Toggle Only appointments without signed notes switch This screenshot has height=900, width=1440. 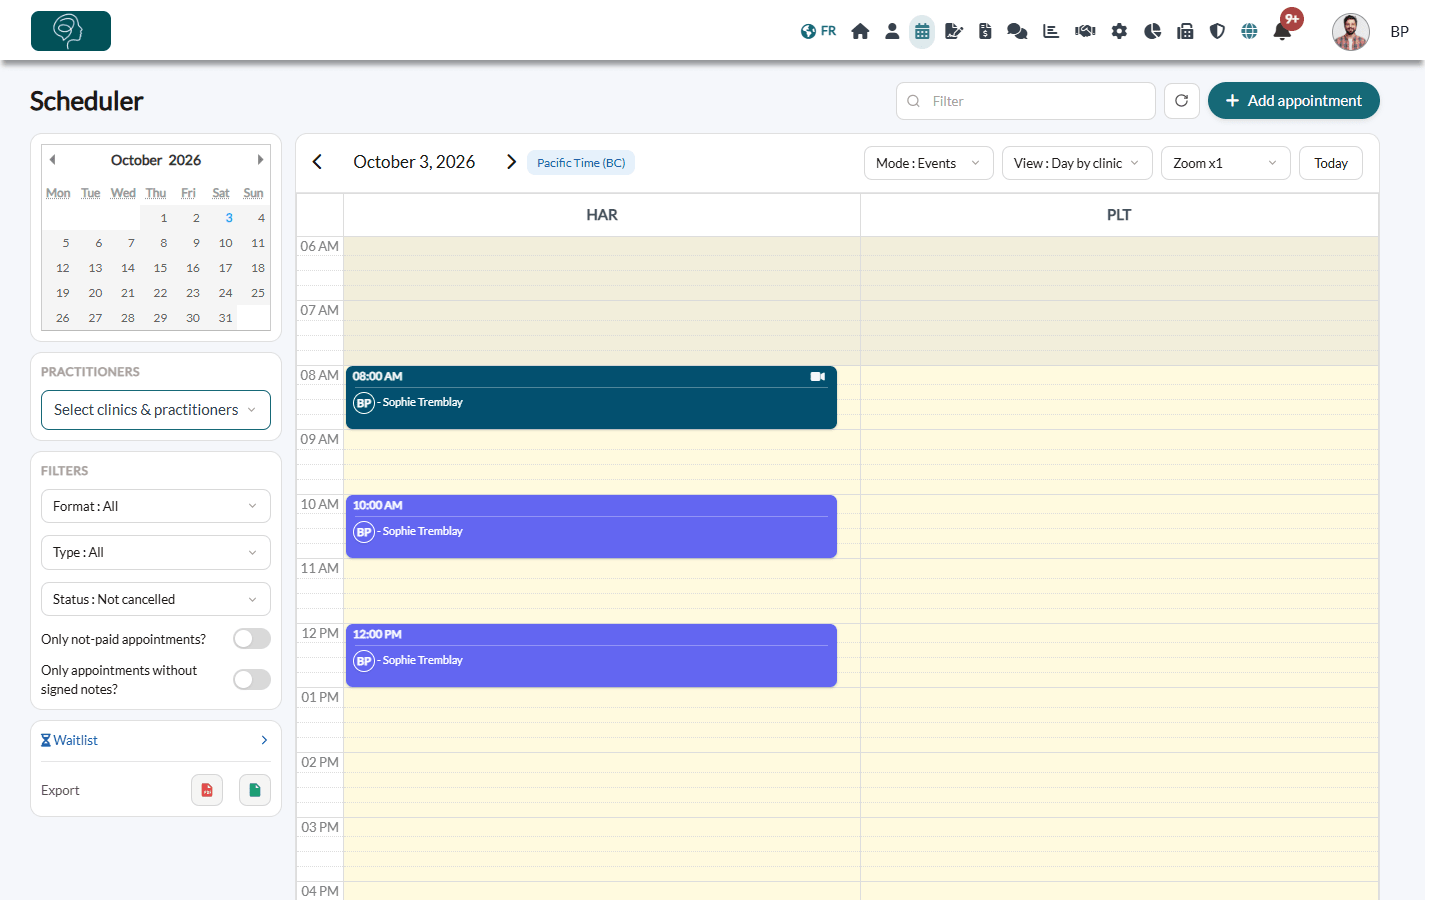[x=252, y=680]
